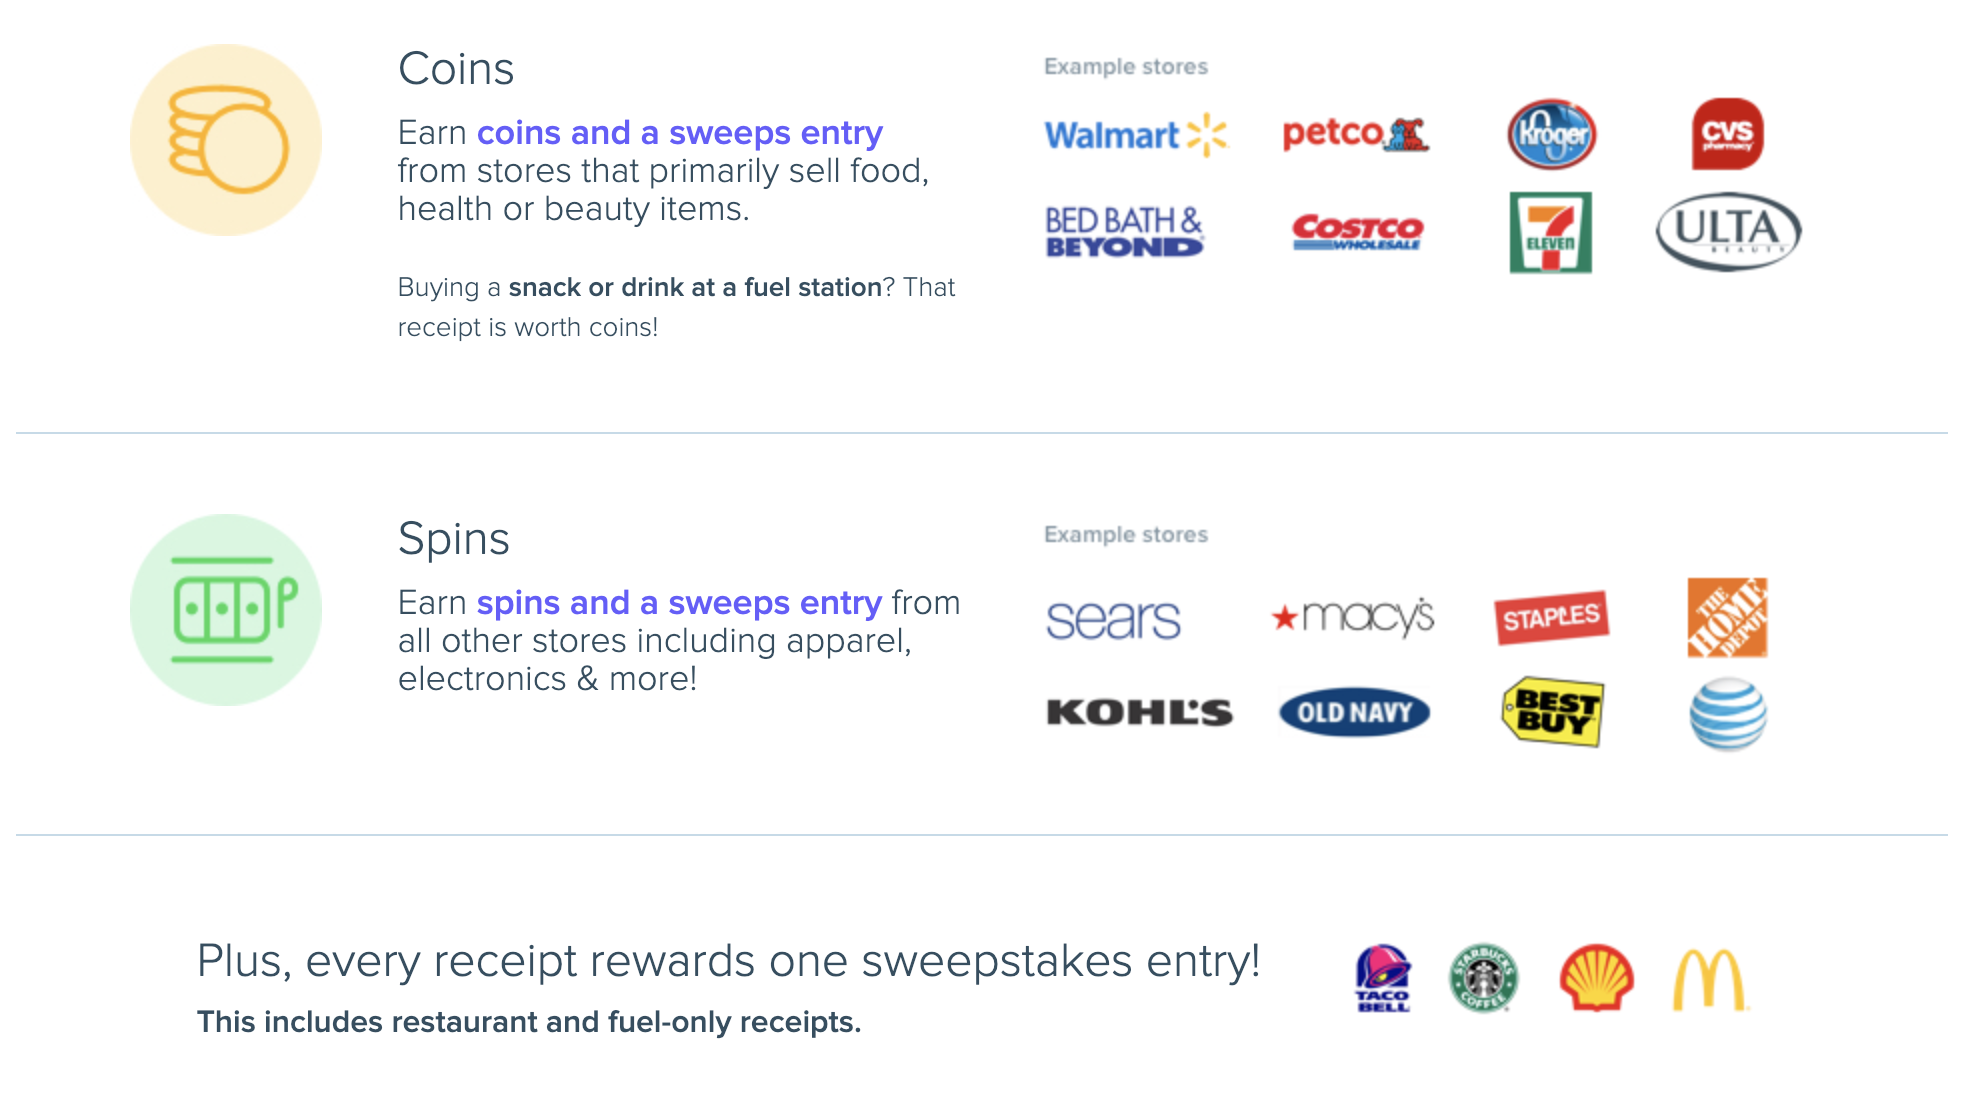Open the CVS pharmacy logo
Viewport: 1976px width, 1100px height.
(x=1727, y=134)
